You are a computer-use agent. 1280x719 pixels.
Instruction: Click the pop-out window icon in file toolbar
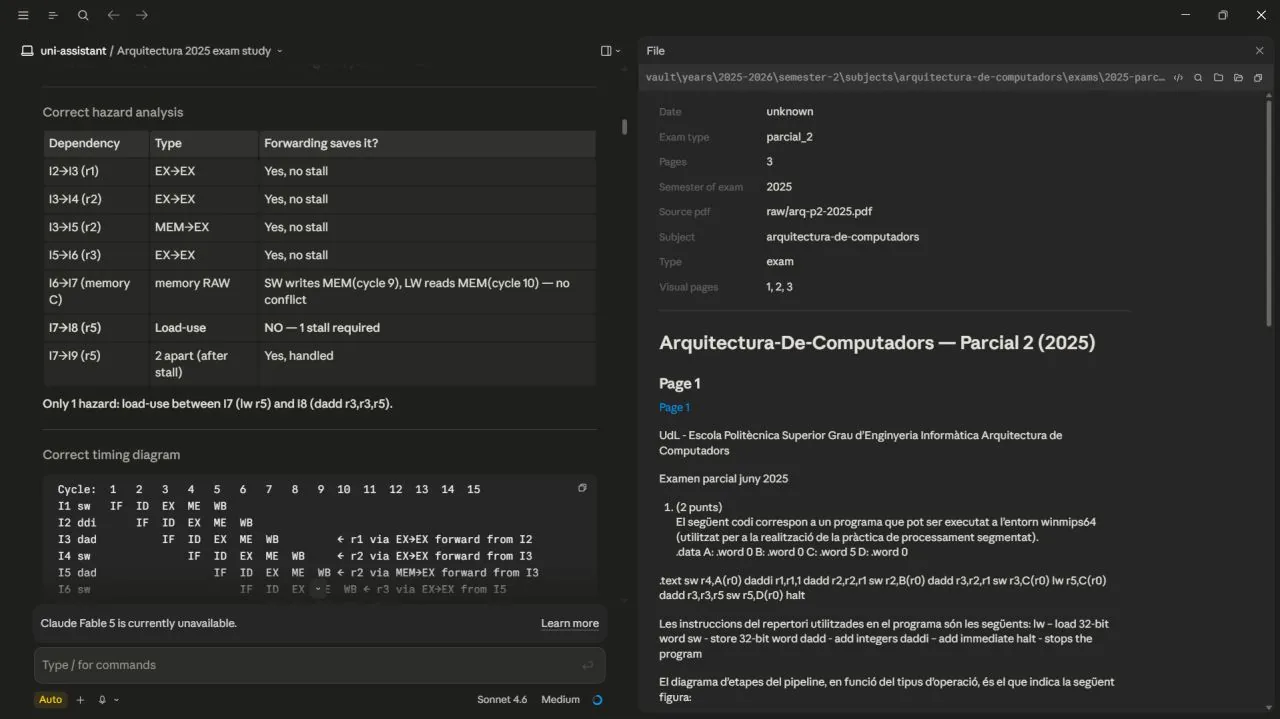coord(1258,77)
